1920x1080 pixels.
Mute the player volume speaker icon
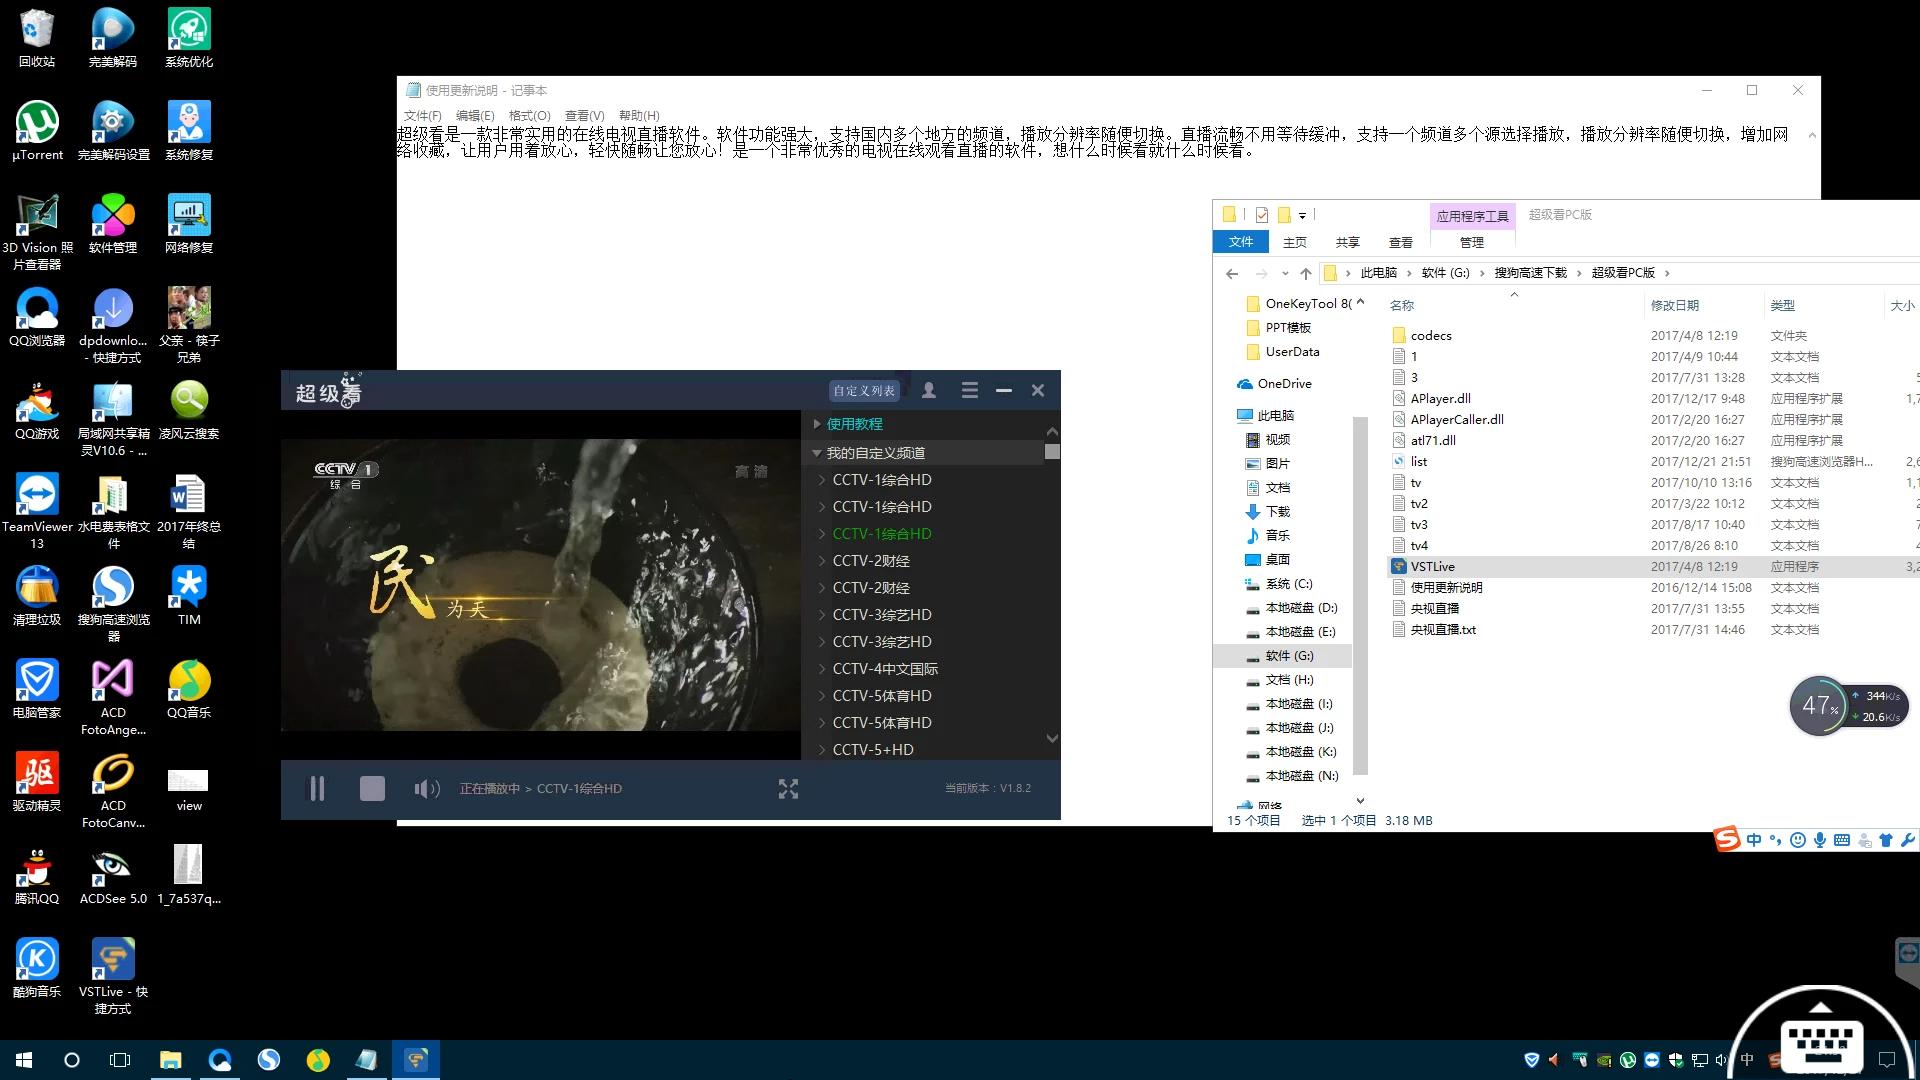(426, 789)
